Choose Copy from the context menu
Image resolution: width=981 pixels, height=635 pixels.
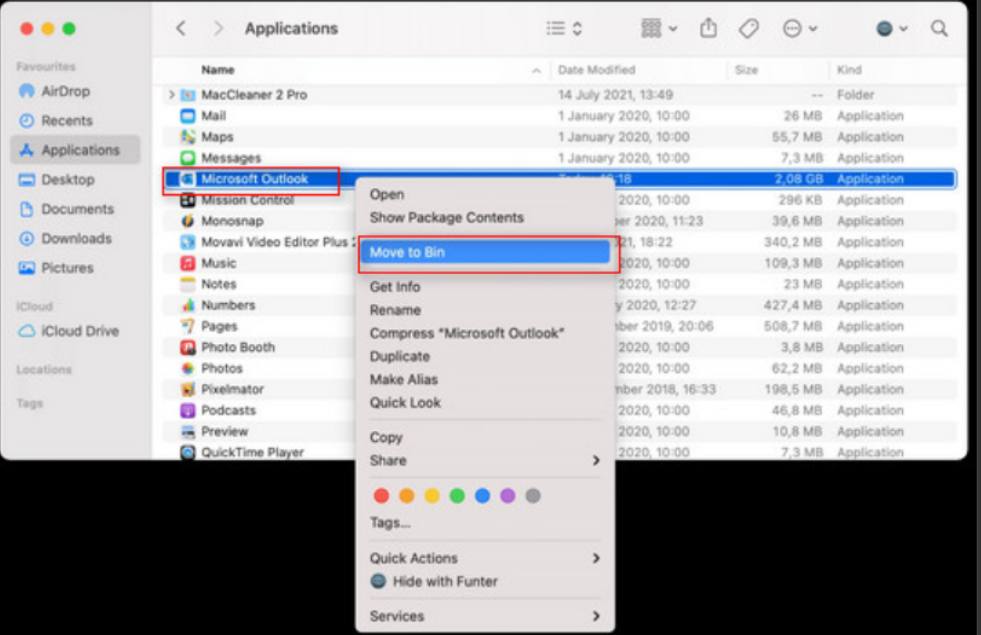[485, 437]
